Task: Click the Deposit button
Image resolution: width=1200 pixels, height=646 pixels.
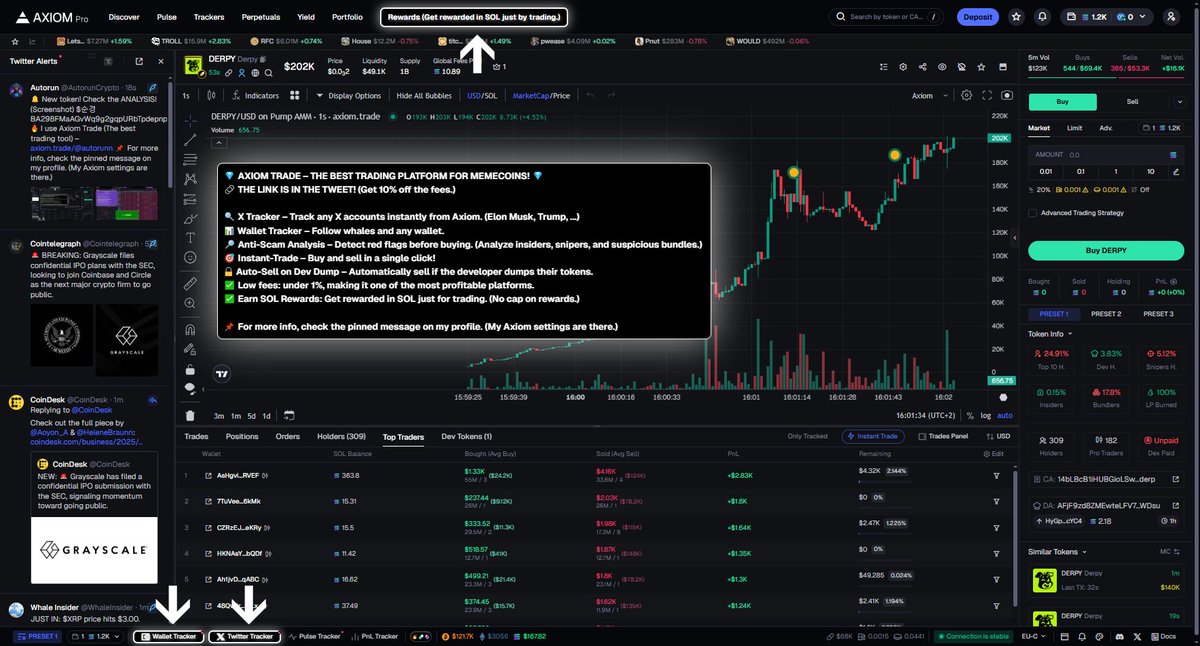Action: point(977,17)
